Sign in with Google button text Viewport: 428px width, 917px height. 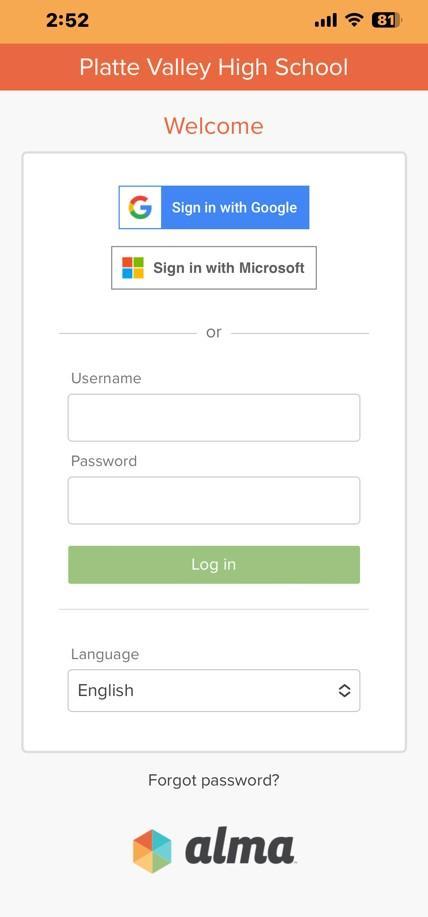click(x=234, y=208)
